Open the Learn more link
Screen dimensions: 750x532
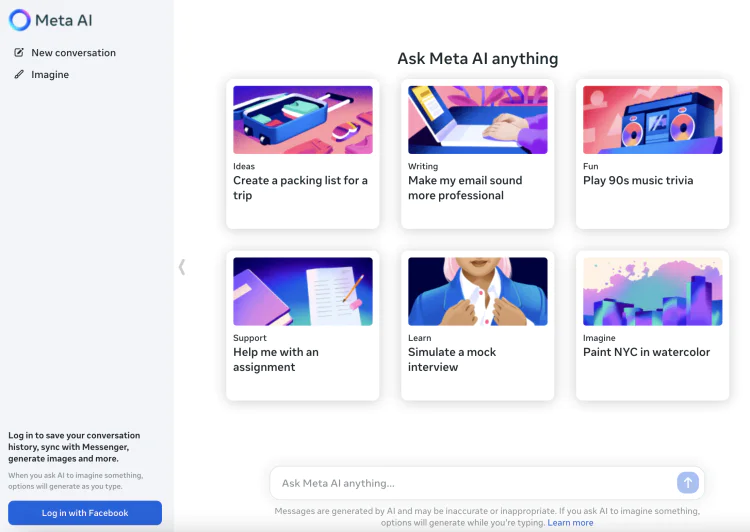click(x=570, y=523)
